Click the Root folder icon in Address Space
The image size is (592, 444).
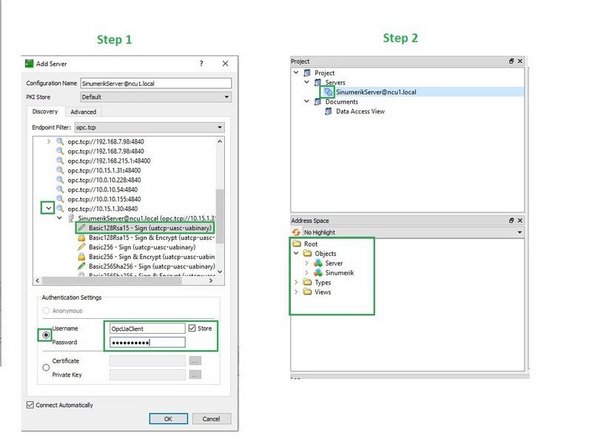coord(297,244)
